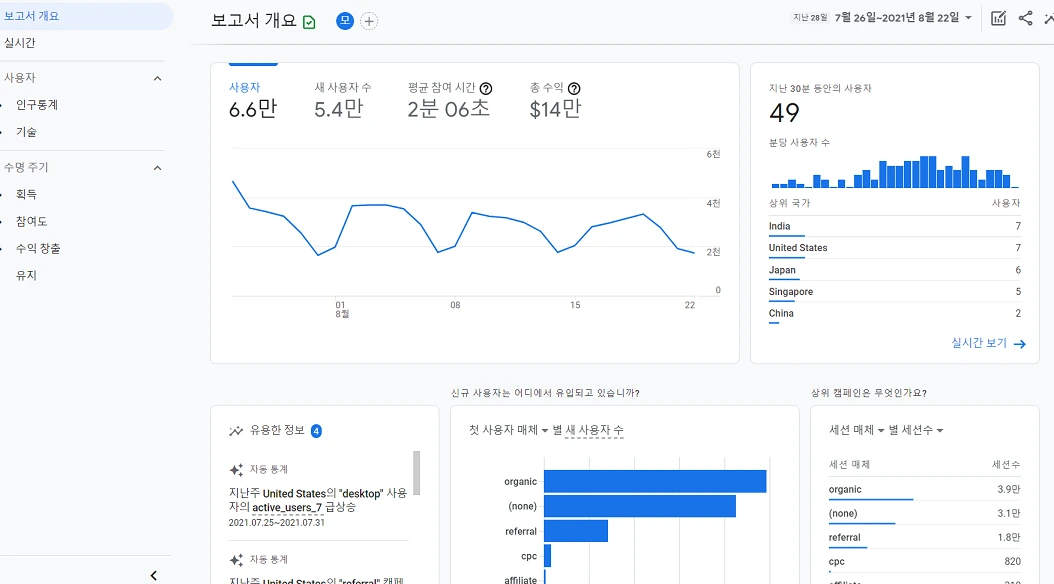Select the 새 사용자 수 metric tab
This screenshot has height=584, width=1054.
(x=343, y=101)
